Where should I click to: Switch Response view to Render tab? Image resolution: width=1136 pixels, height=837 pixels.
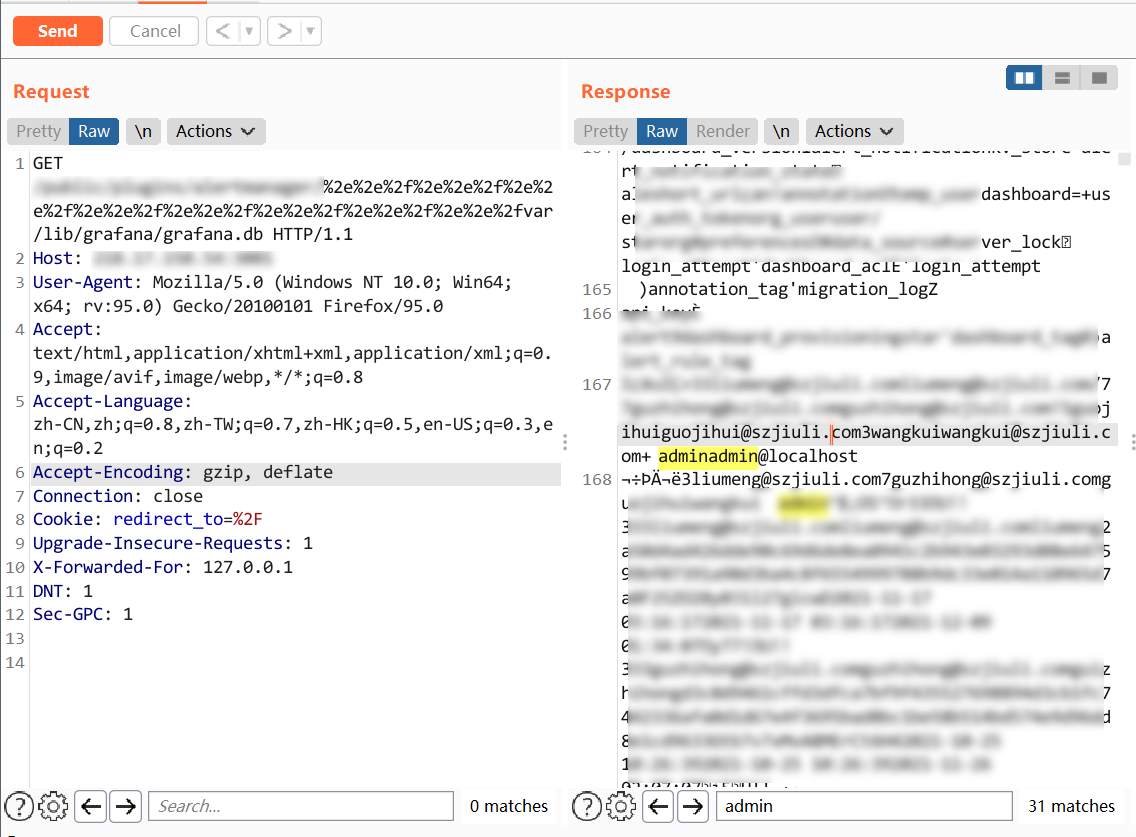point(722,131)
